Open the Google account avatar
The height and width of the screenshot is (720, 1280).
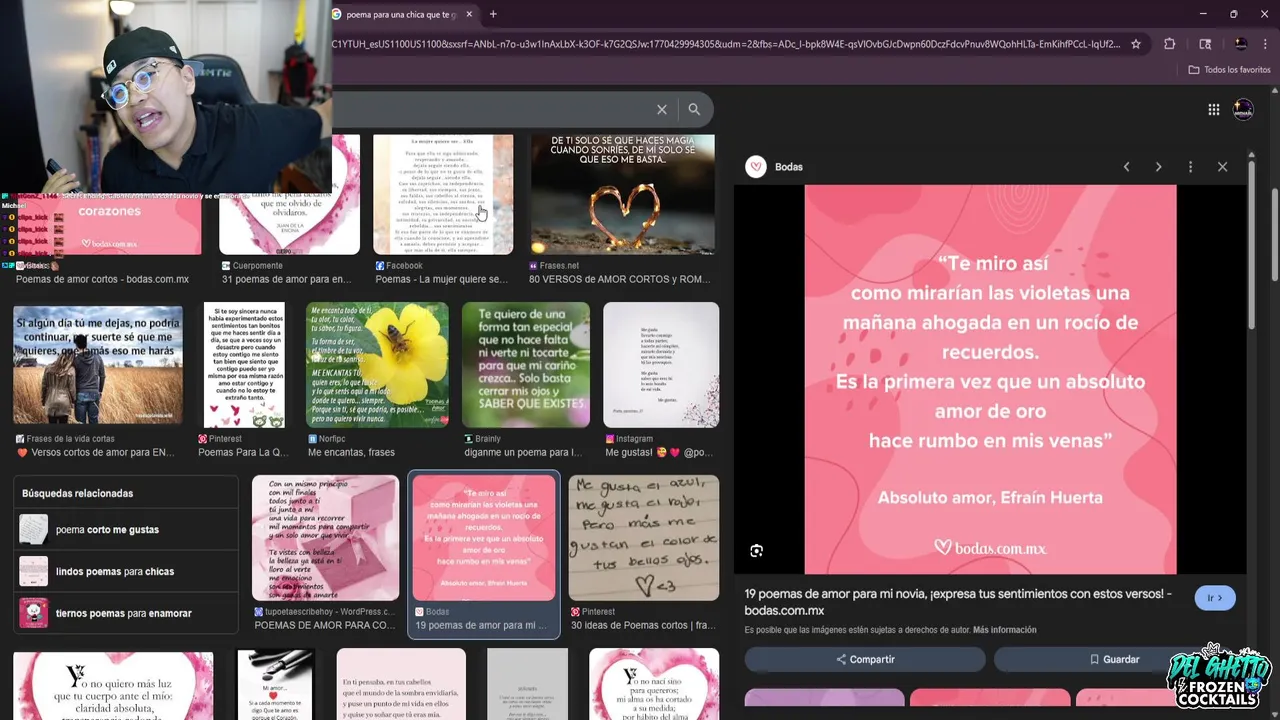[x=1243, y=110]
